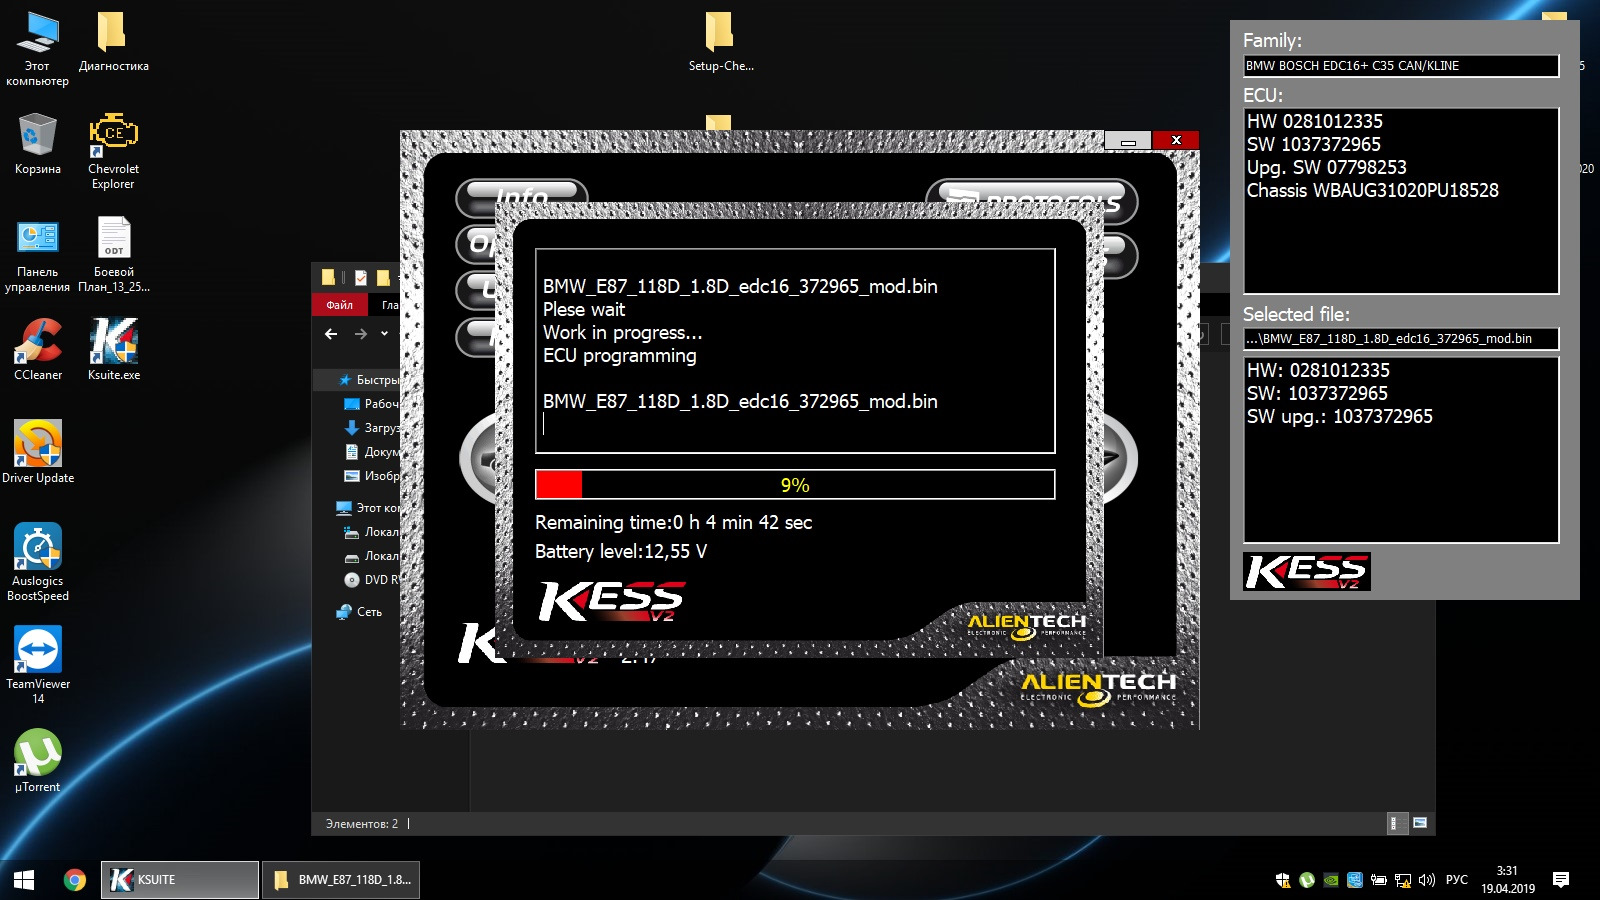
Task: Switch to the BMW_E87_118D folder taskbar button
Action: tap(341, 880)
